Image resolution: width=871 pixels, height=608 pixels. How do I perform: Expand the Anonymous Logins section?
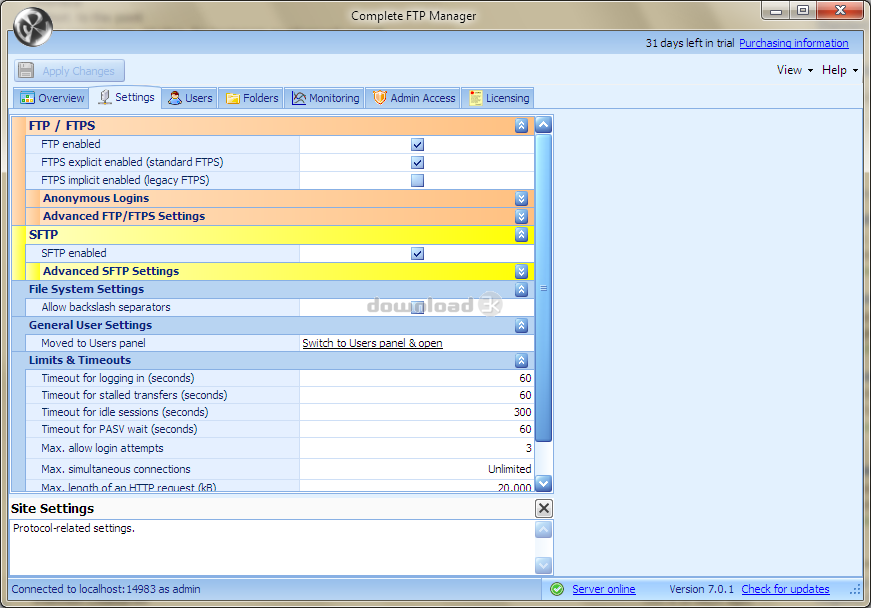[x=521, y=198]
